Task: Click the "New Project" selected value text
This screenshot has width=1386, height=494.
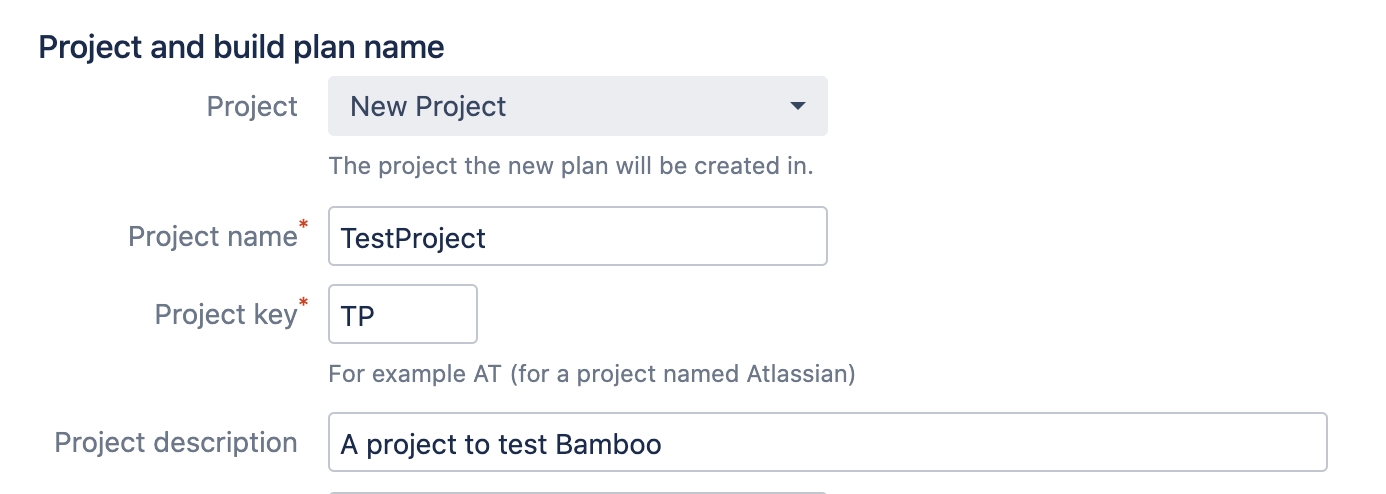Action: point(428,106)
